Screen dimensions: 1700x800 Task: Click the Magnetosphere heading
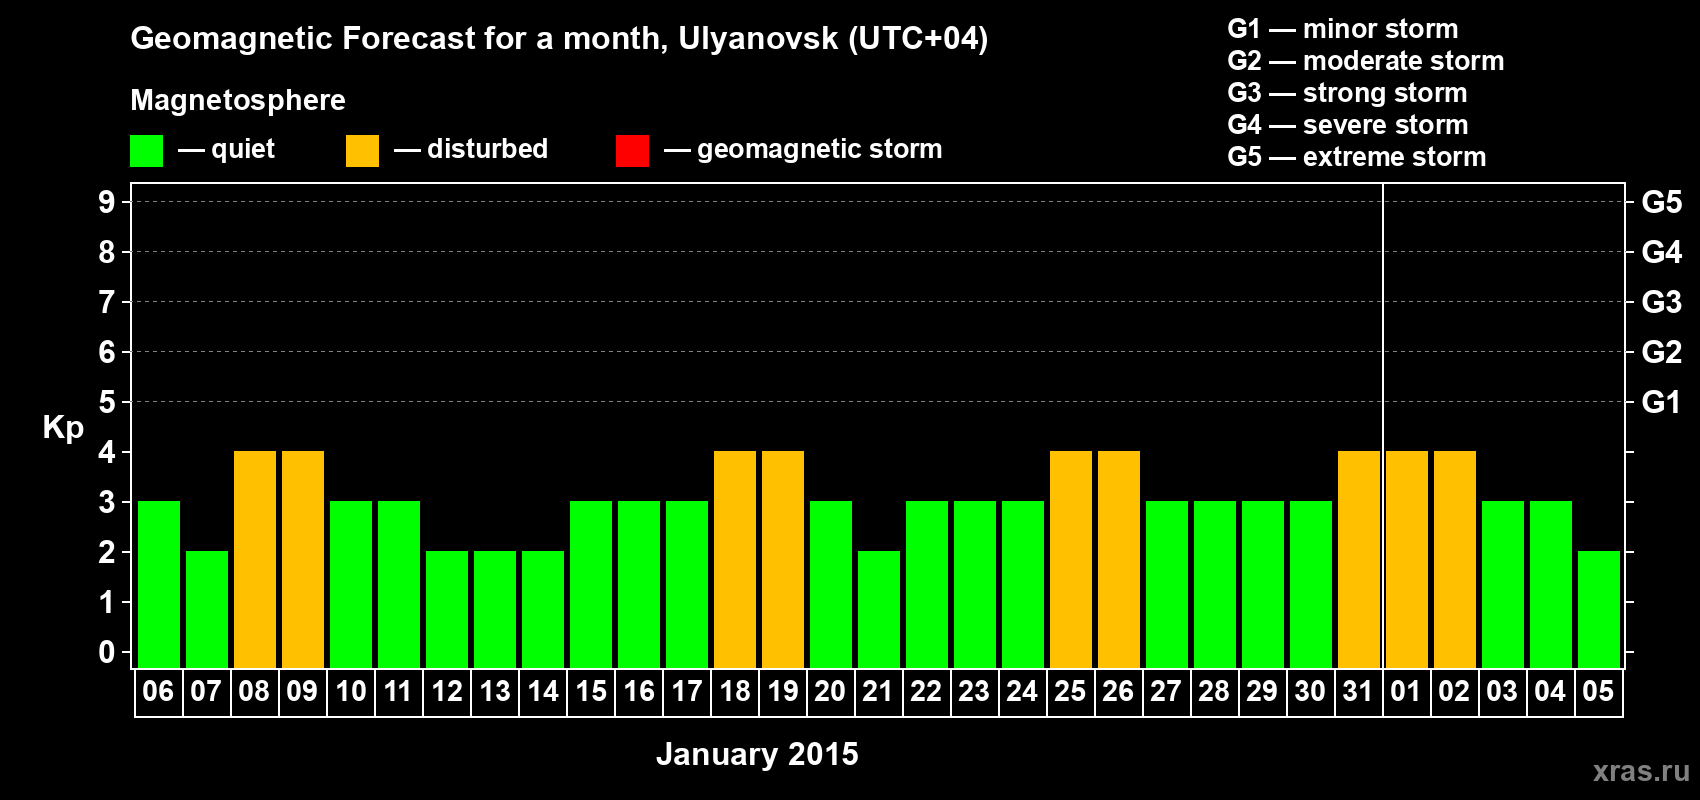pos(238,100)
